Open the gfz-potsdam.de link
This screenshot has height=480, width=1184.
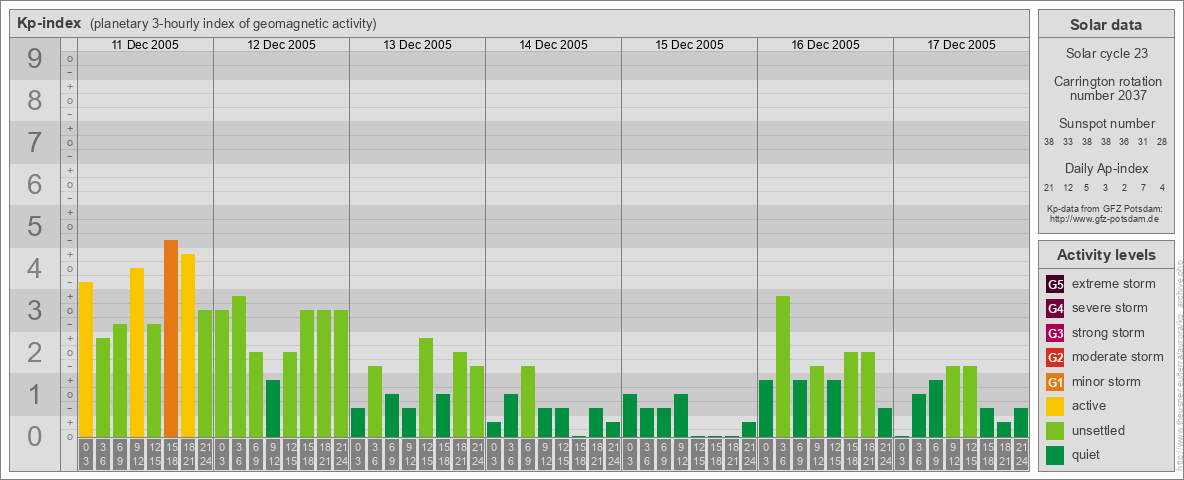click(1104, 218)
